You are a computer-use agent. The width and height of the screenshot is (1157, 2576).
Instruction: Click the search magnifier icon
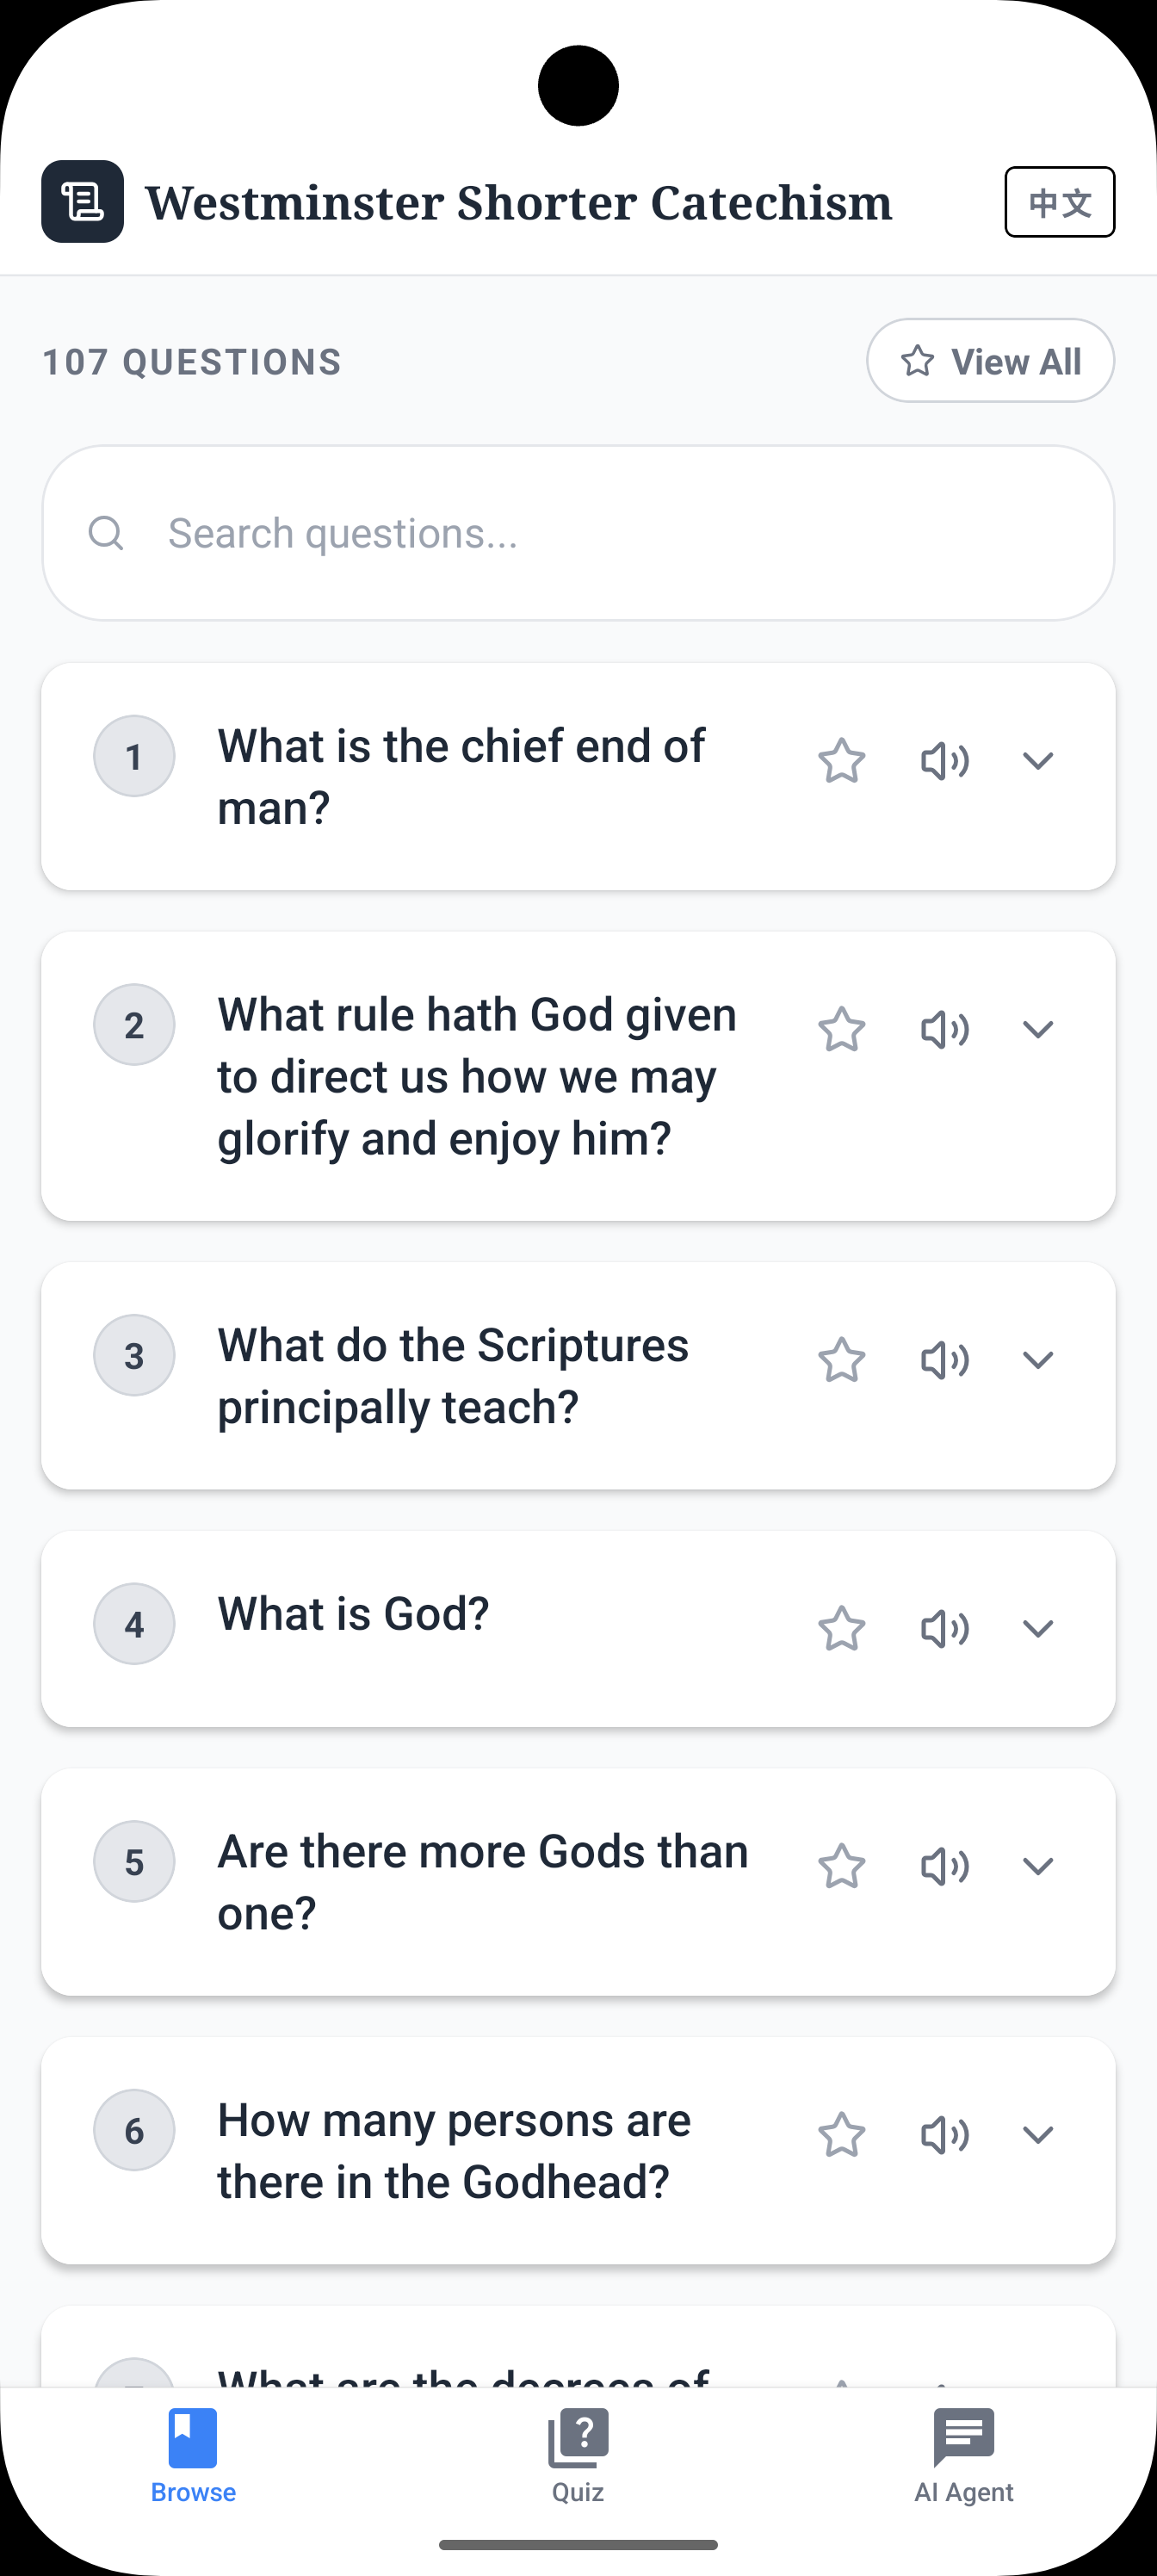pyautogui.click(x=106, y=533)
